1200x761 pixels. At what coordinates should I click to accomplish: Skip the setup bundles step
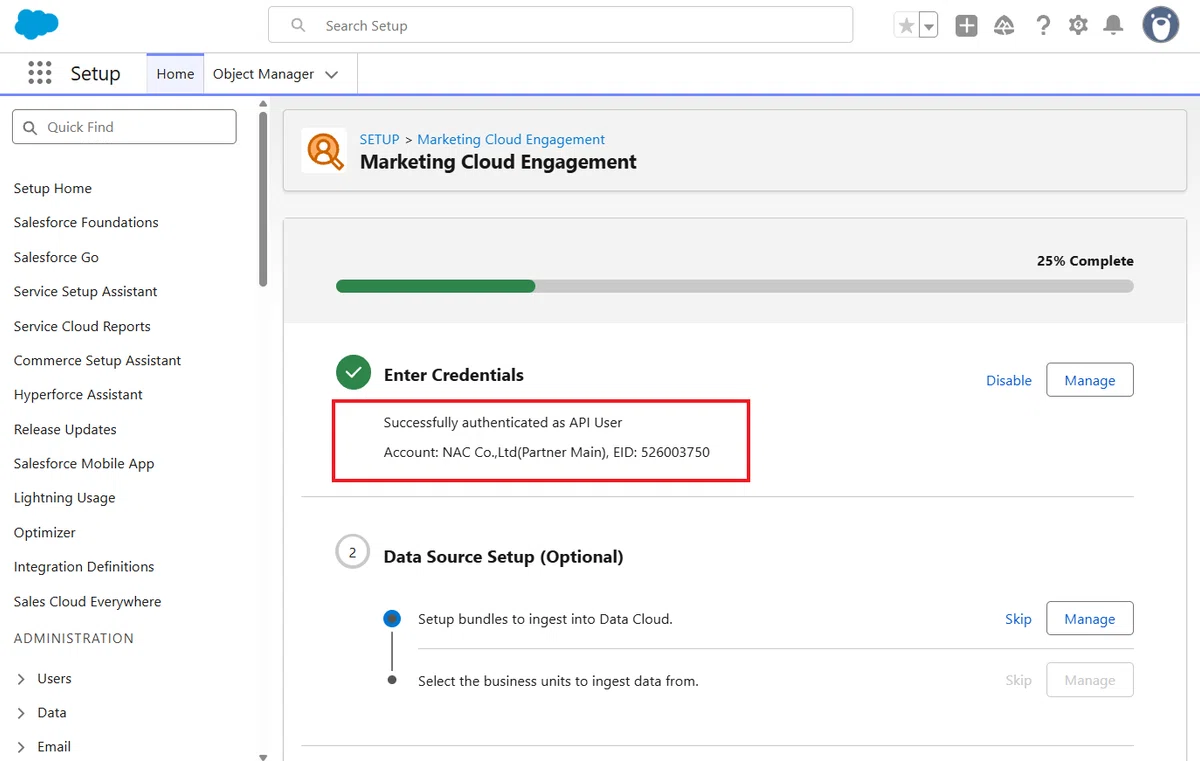tap(1018, 619)
